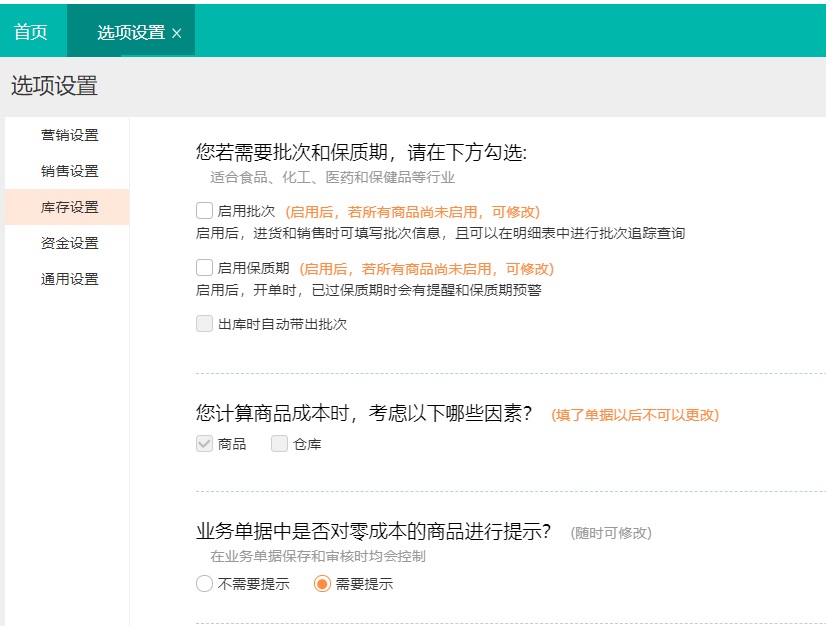Screen dimensions: 826x626
Task: Switch to the 首页 tab
Action: [31, 32]
